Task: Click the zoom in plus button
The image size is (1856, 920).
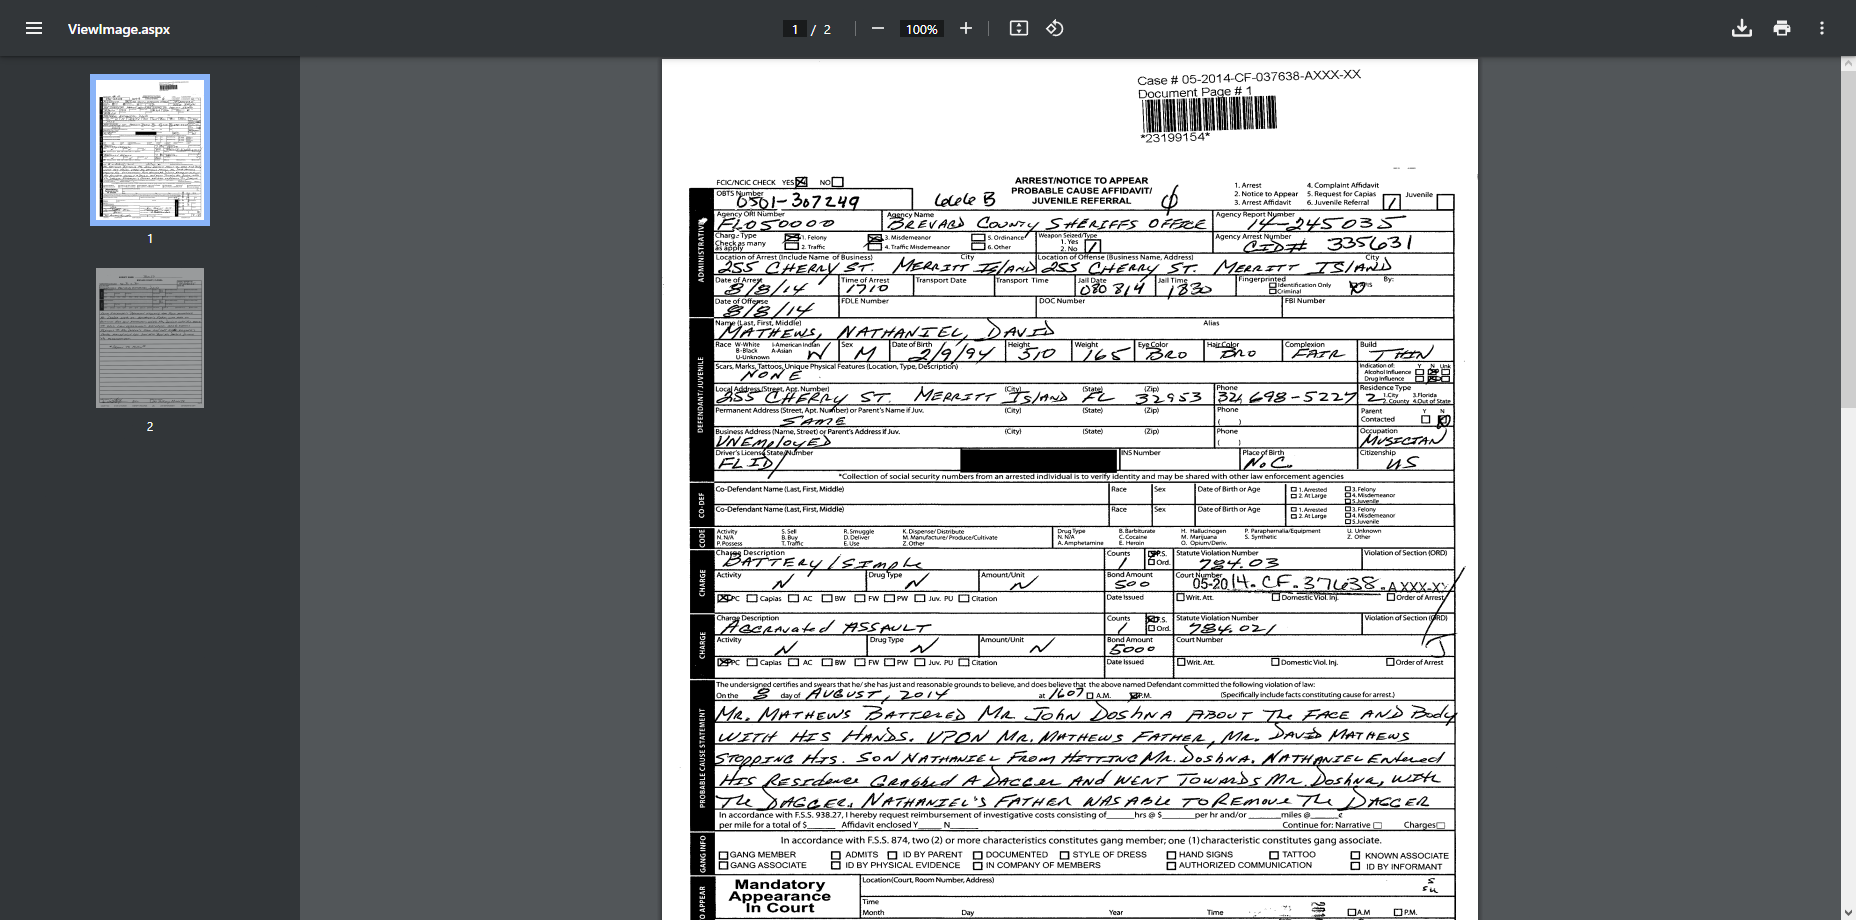Action: (x=965, y=28)
